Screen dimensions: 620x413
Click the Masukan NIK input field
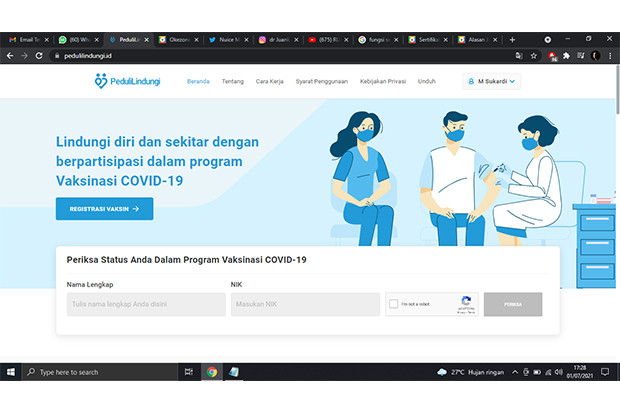305,304
